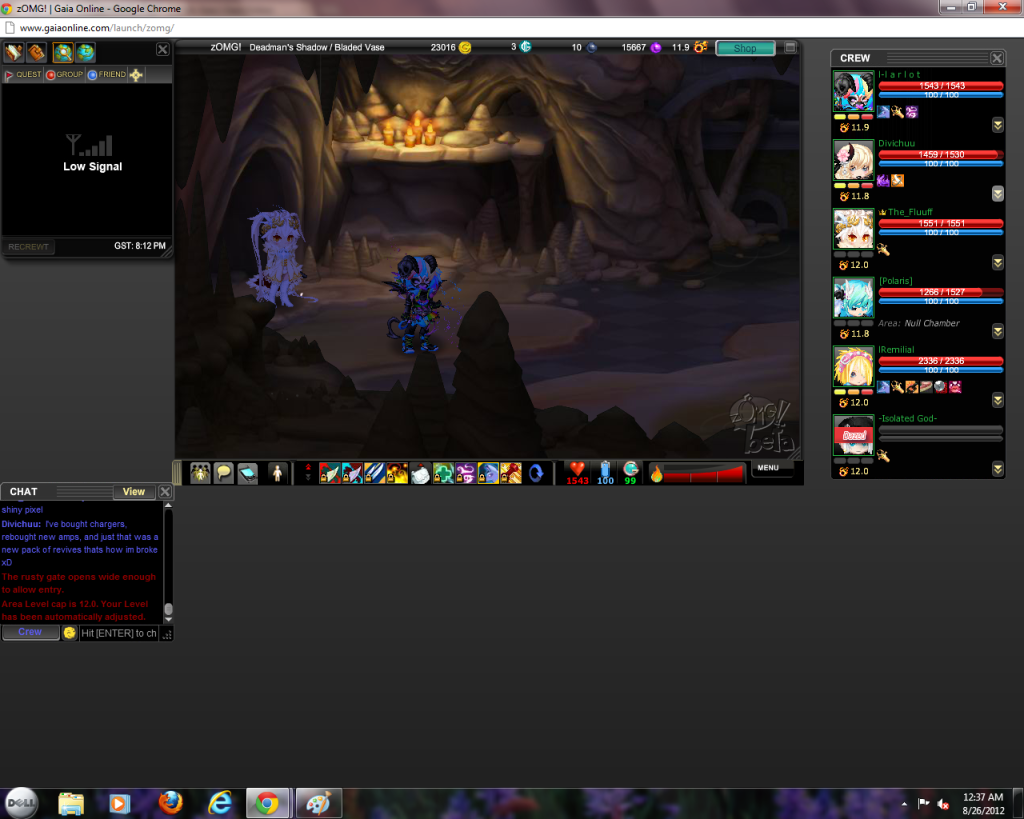1024x819 pixels.
Task: Toggle the FRIEND blue dot map filter
Action: pyautogui.click(x=106, y=74)
